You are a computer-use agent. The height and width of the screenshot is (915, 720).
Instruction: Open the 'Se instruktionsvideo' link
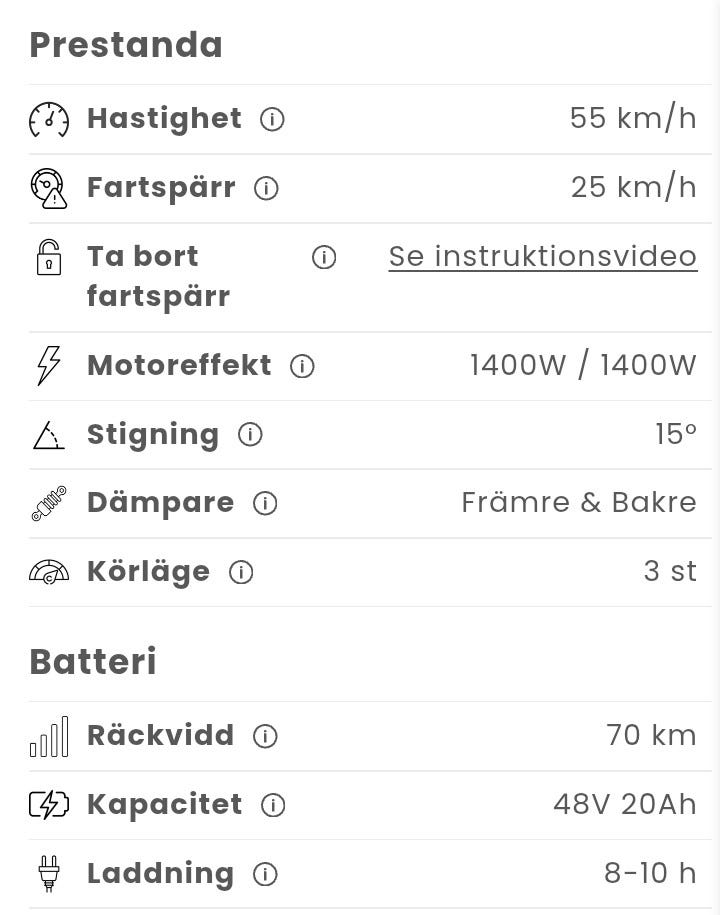point(543,257)
